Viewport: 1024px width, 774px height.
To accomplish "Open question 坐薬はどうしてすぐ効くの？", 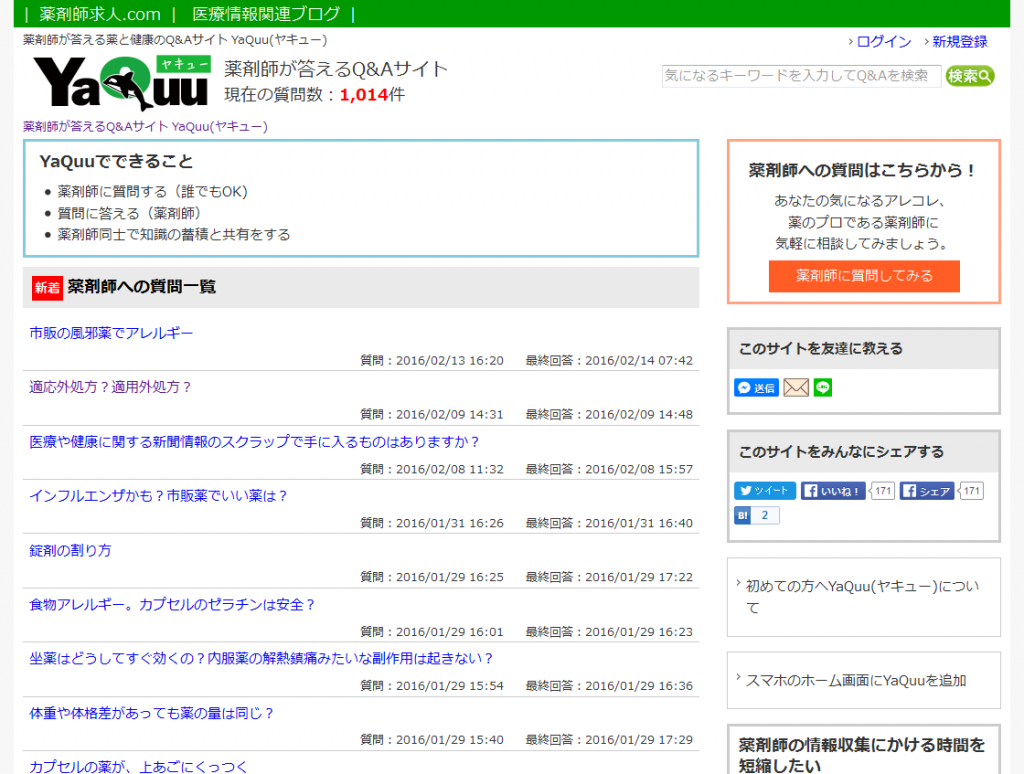I will tap(261, 658).
